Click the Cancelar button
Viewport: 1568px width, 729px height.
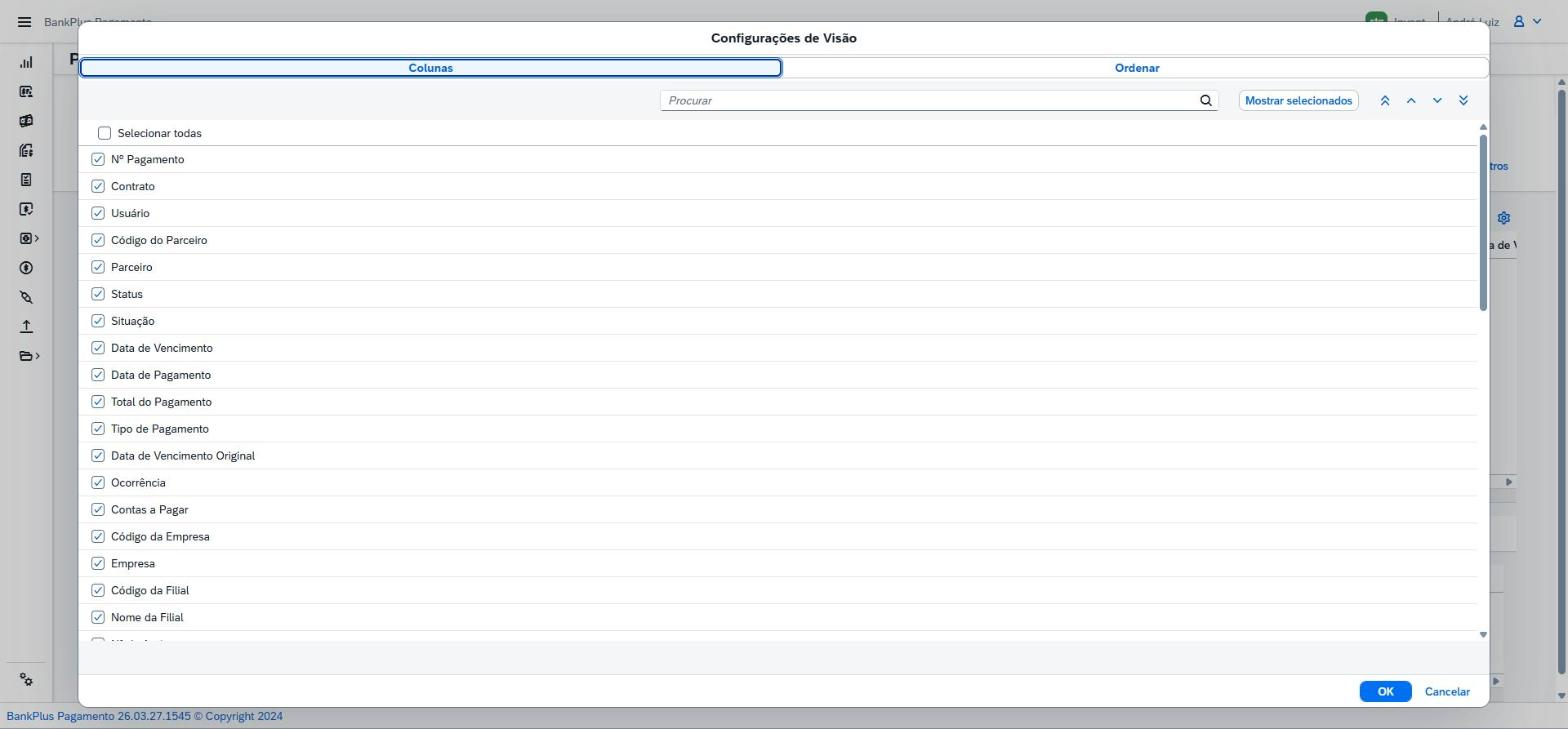tap(1447, 692)
